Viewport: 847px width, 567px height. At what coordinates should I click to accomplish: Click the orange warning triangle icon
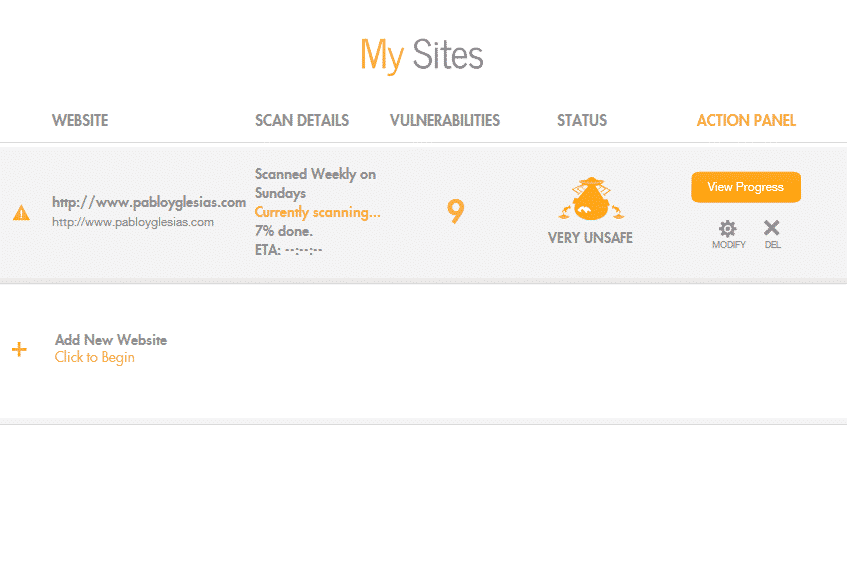(21, 213)
